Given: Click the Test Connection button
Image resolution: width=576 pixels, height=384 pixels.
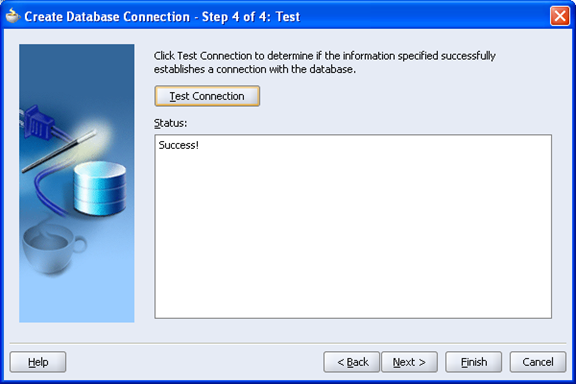Looking at the screenshot, I should [x=207, y=96].
